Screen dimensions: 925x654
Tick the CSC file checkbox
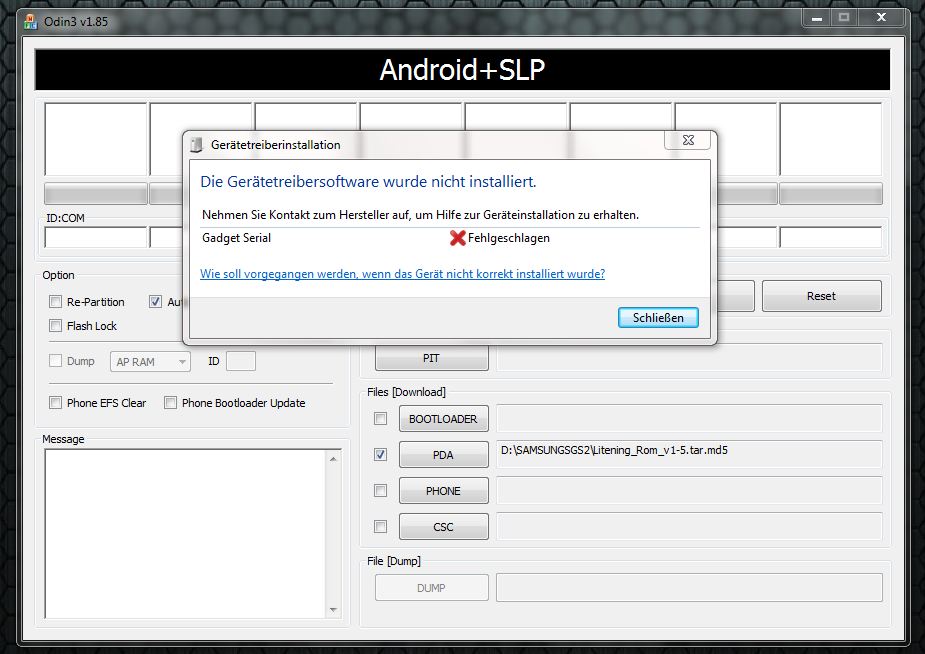pos(380,527)
